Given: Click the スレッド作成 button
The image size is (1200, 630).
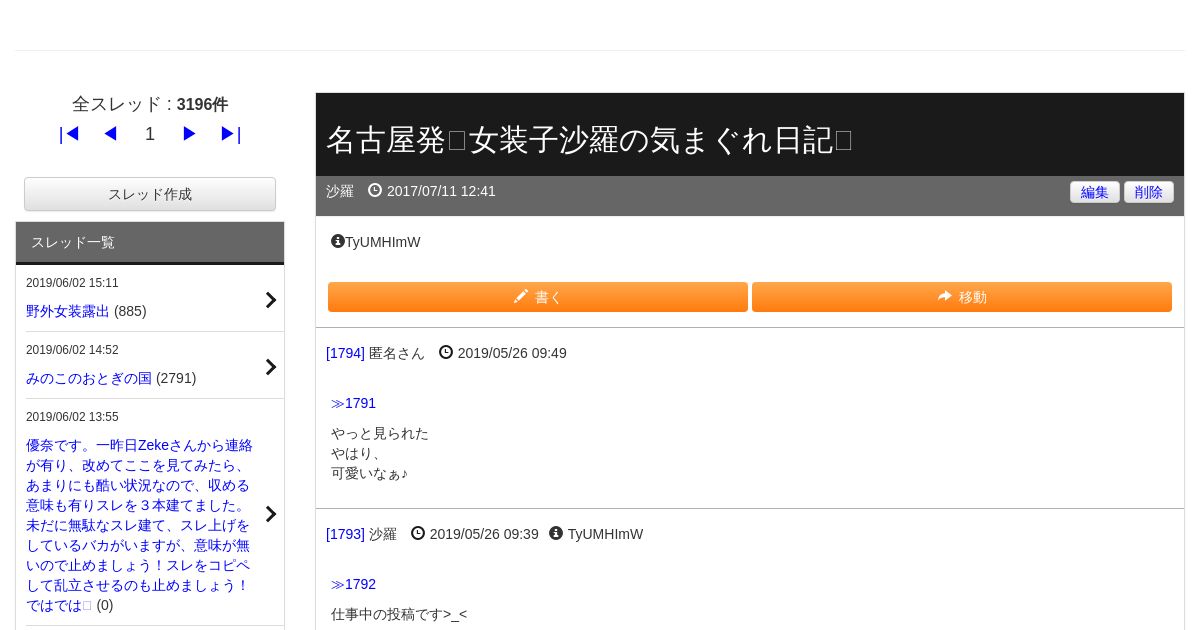Looking at the screenshot, I should [x=150, y=194].
